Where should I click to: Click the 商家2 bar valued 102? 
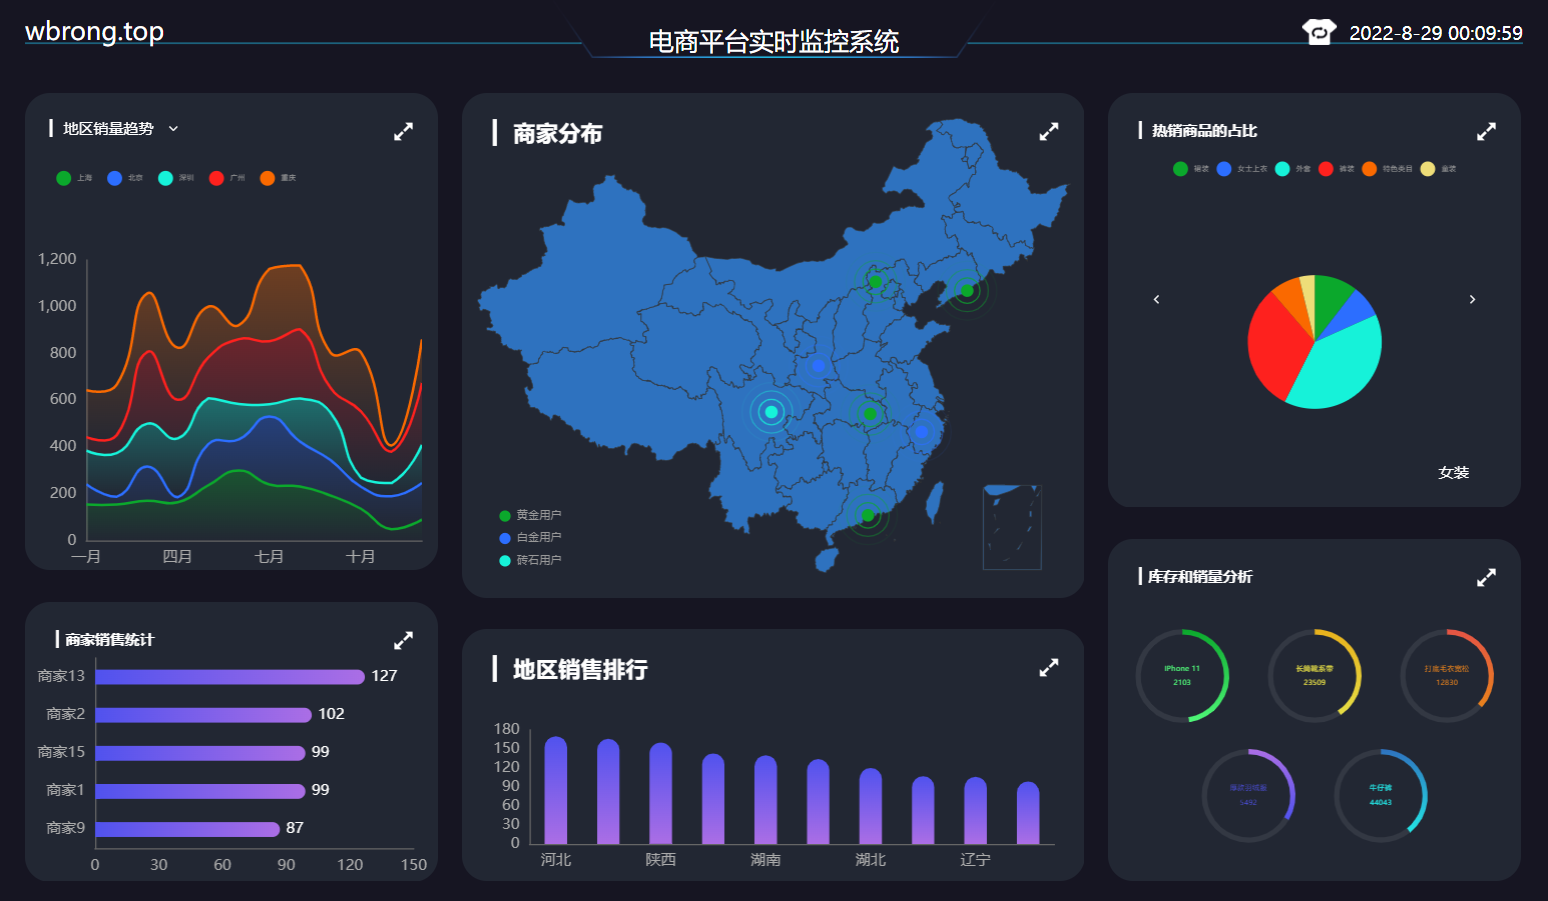point(204,715)
